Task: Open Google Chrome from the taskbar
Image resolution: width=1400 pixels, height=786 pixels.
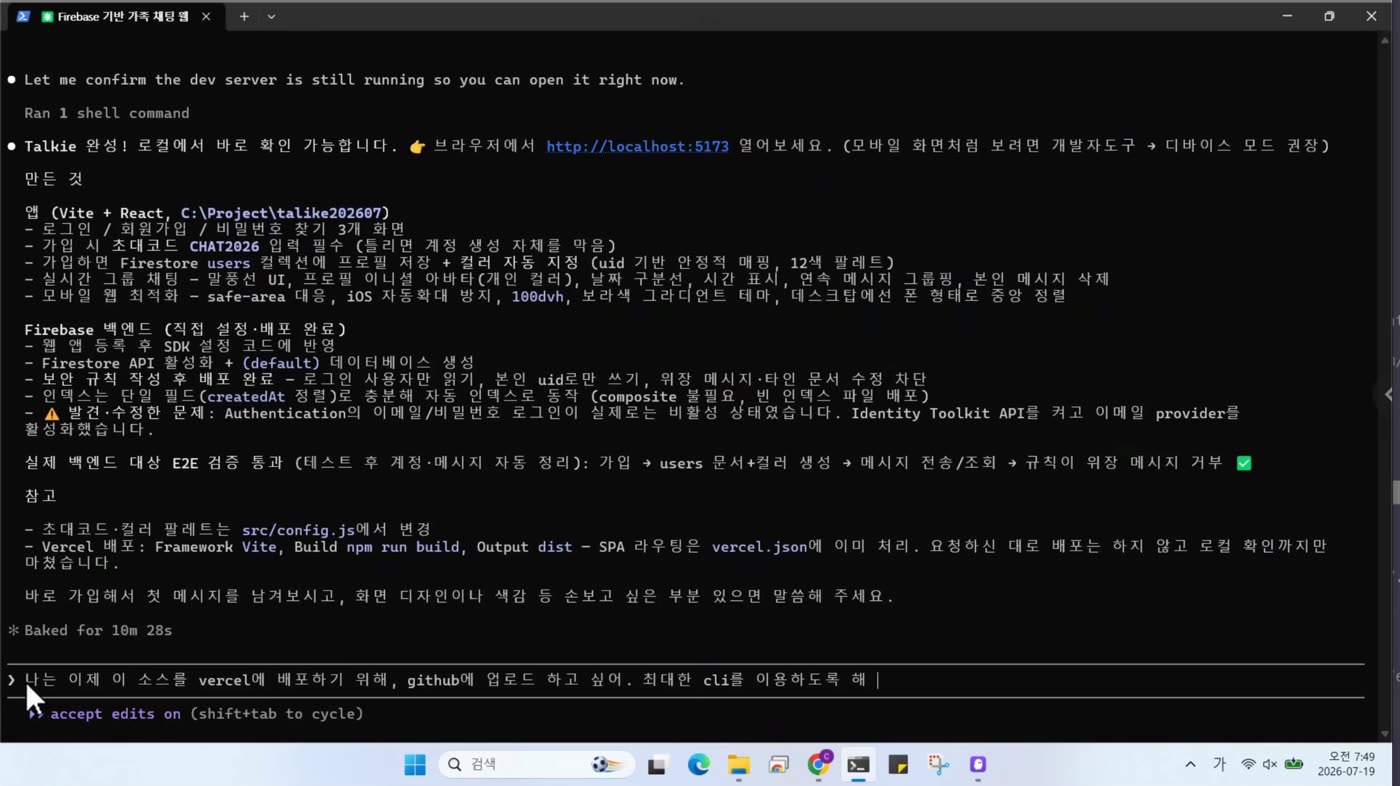Action: (x=819, y=765)
